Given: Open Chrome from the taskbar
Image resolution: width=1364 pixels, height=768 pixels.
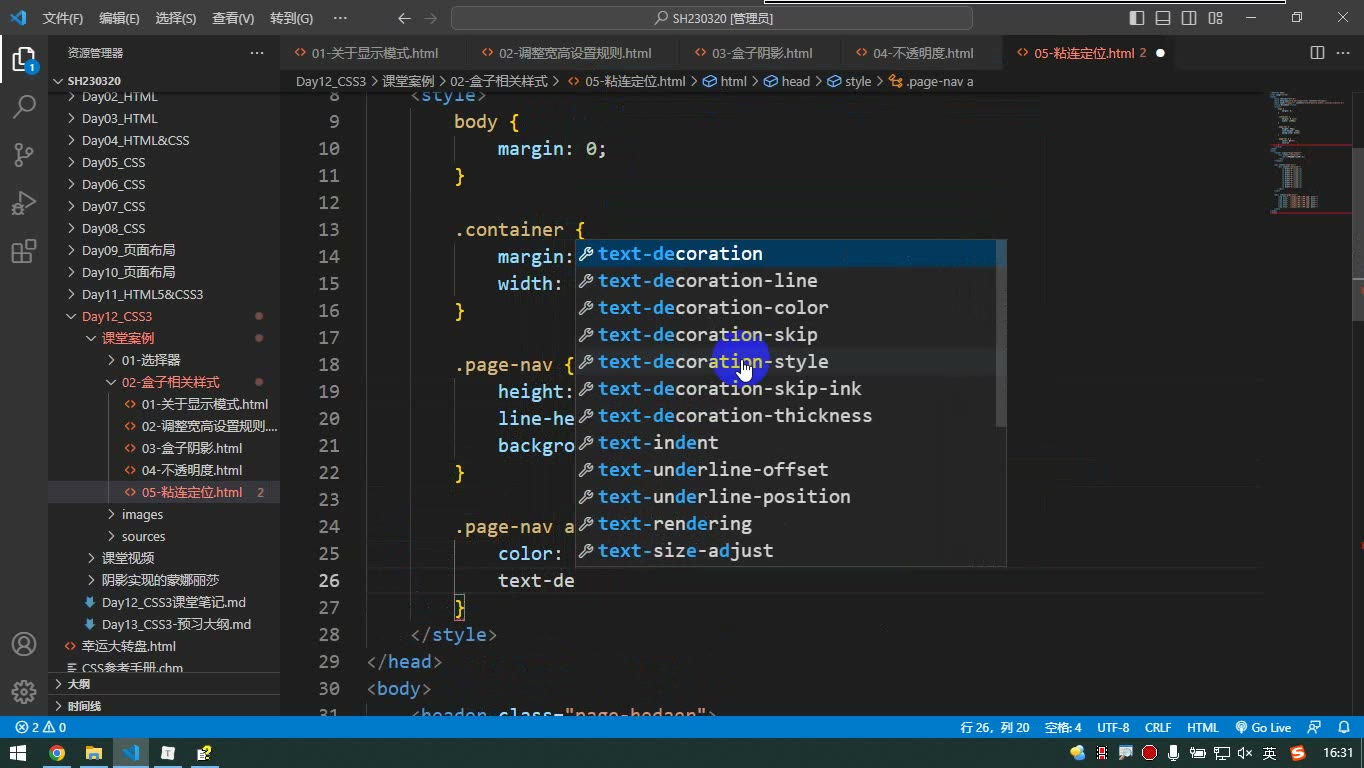Looking at the screenshot, I should tap(57, 753).
